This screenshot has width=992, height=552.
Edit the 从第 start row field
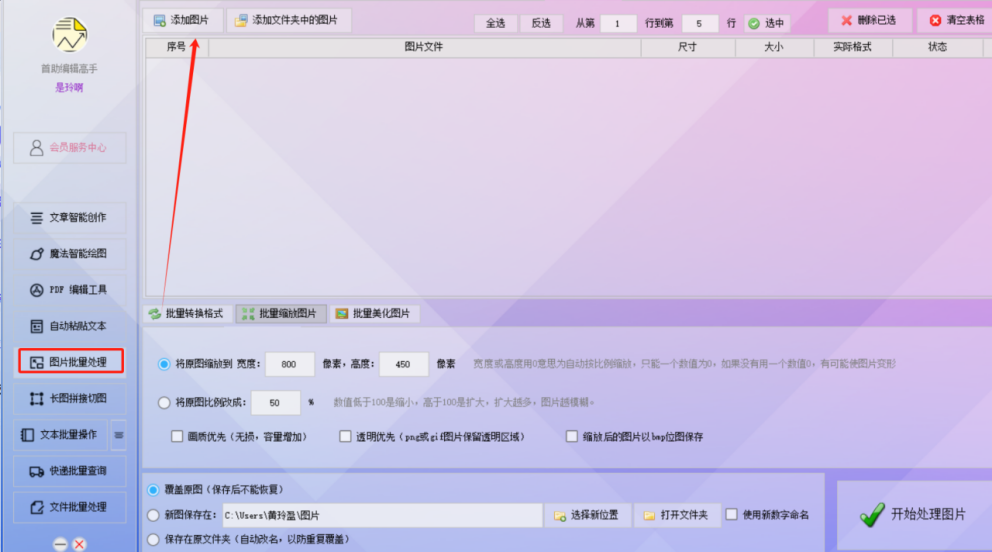point(617,23)
